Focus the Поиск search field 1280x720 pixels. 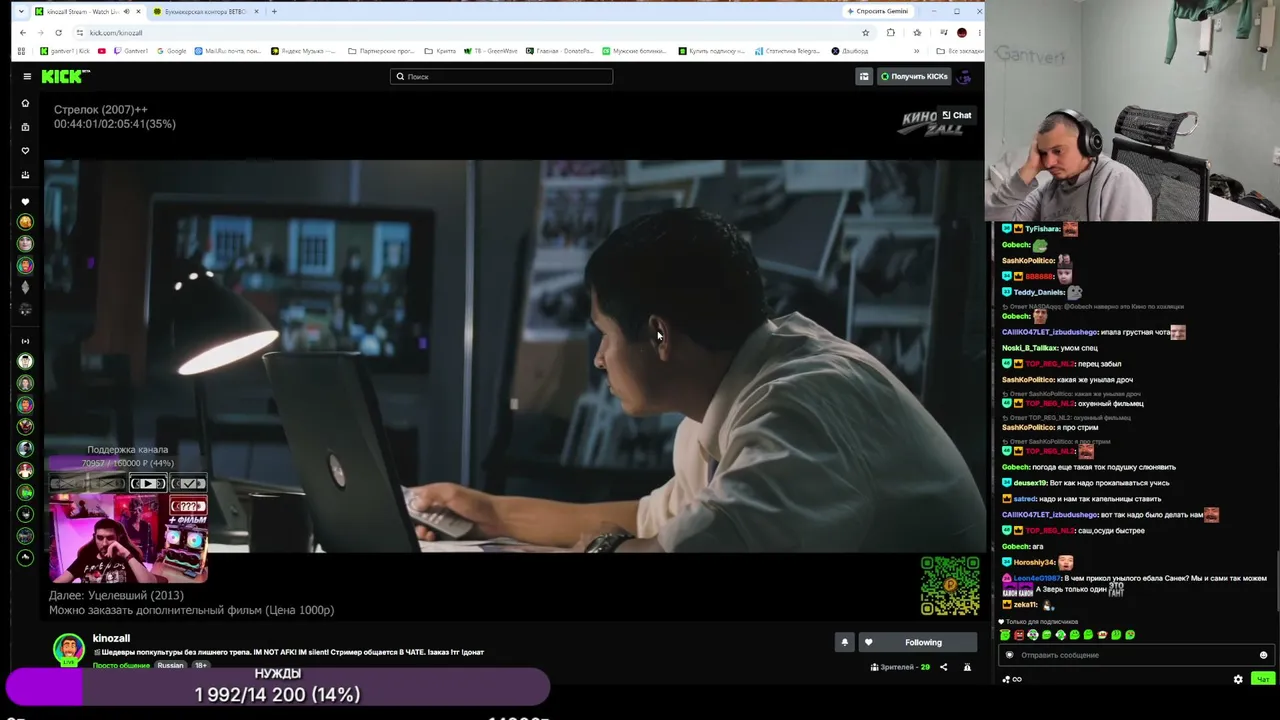click(x=501, y=76)
